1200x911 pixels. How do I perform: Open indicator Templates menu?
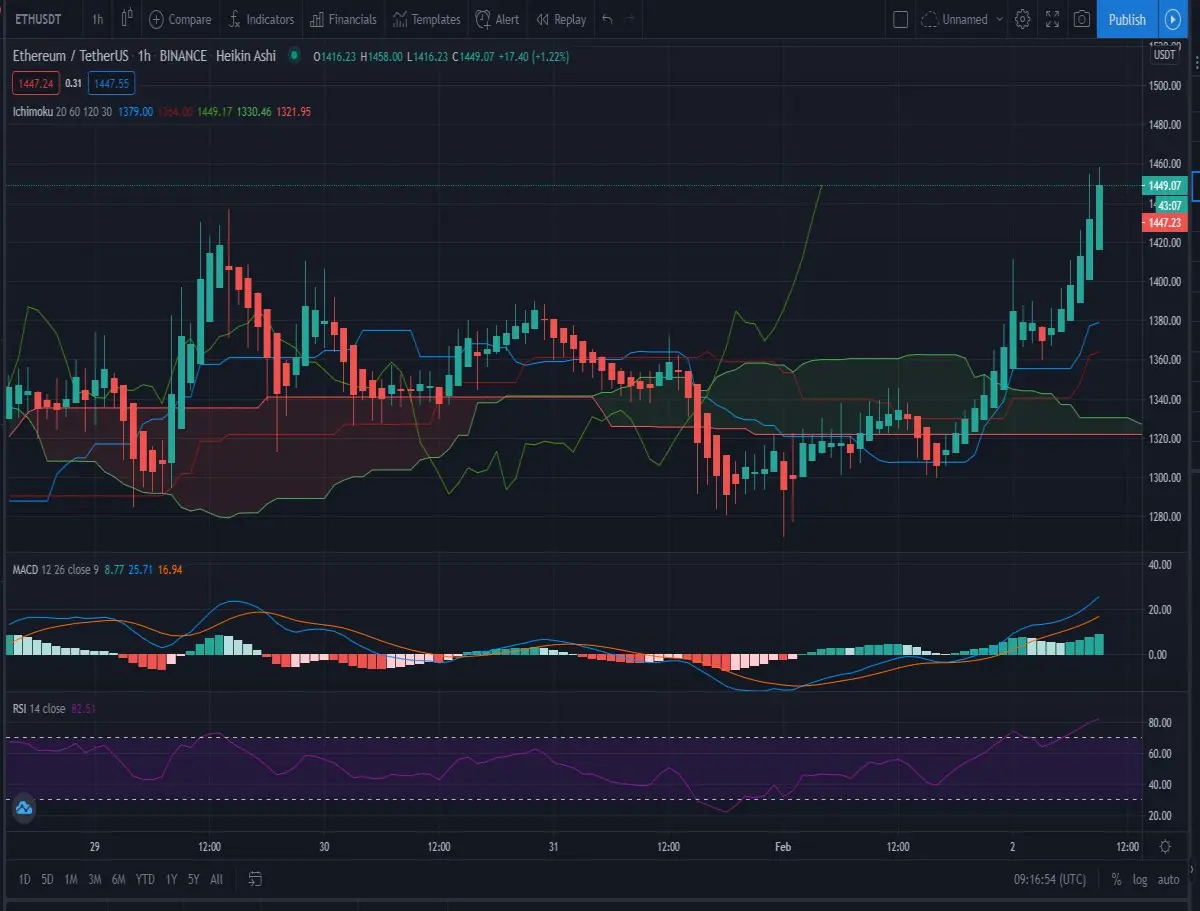coord(427,19)
